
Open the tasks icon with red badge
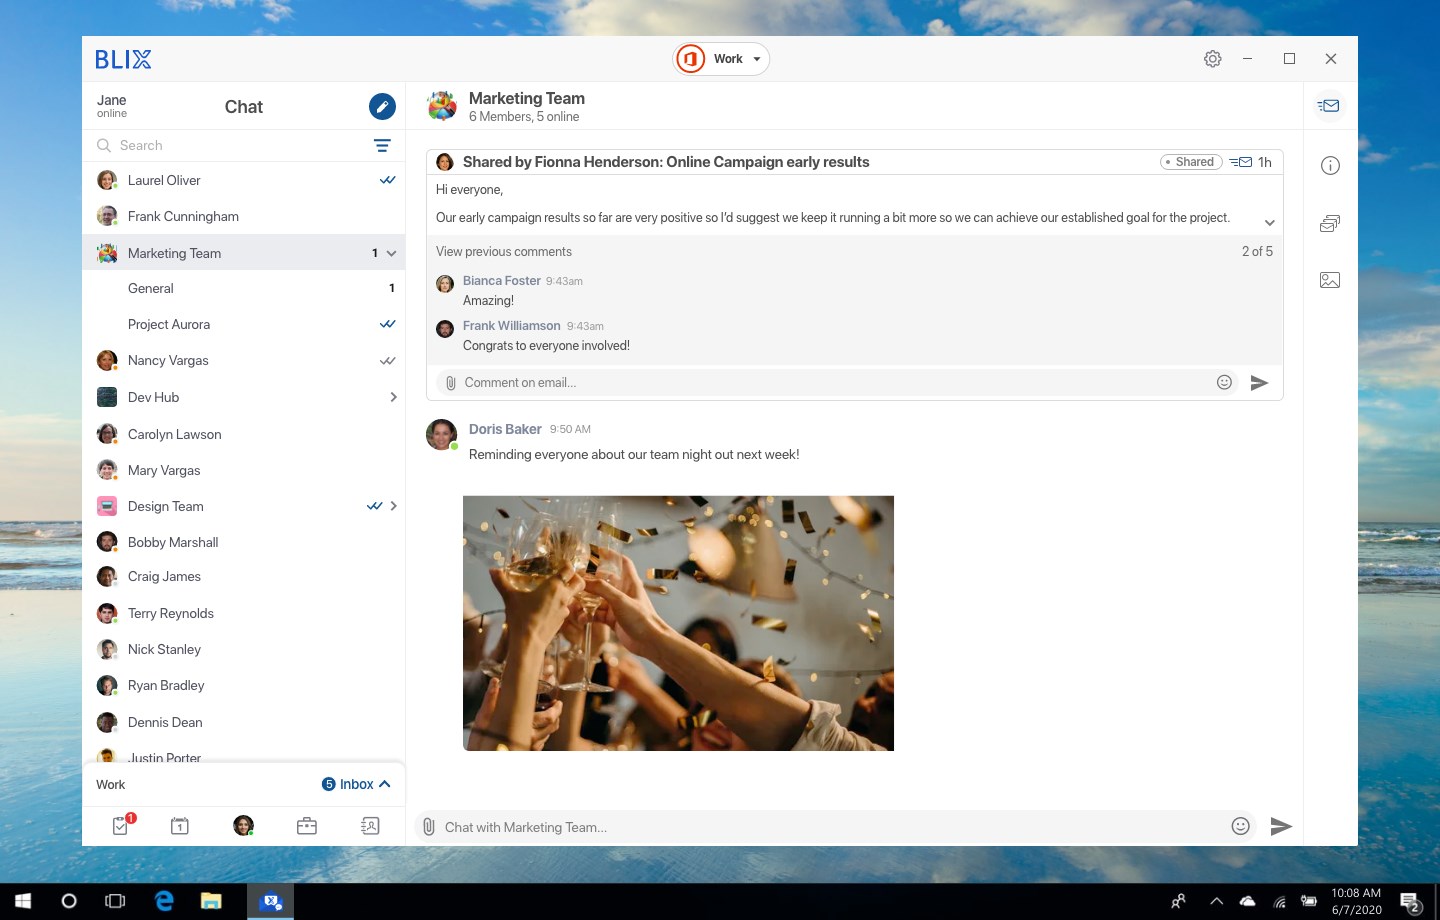click(122, 825)
